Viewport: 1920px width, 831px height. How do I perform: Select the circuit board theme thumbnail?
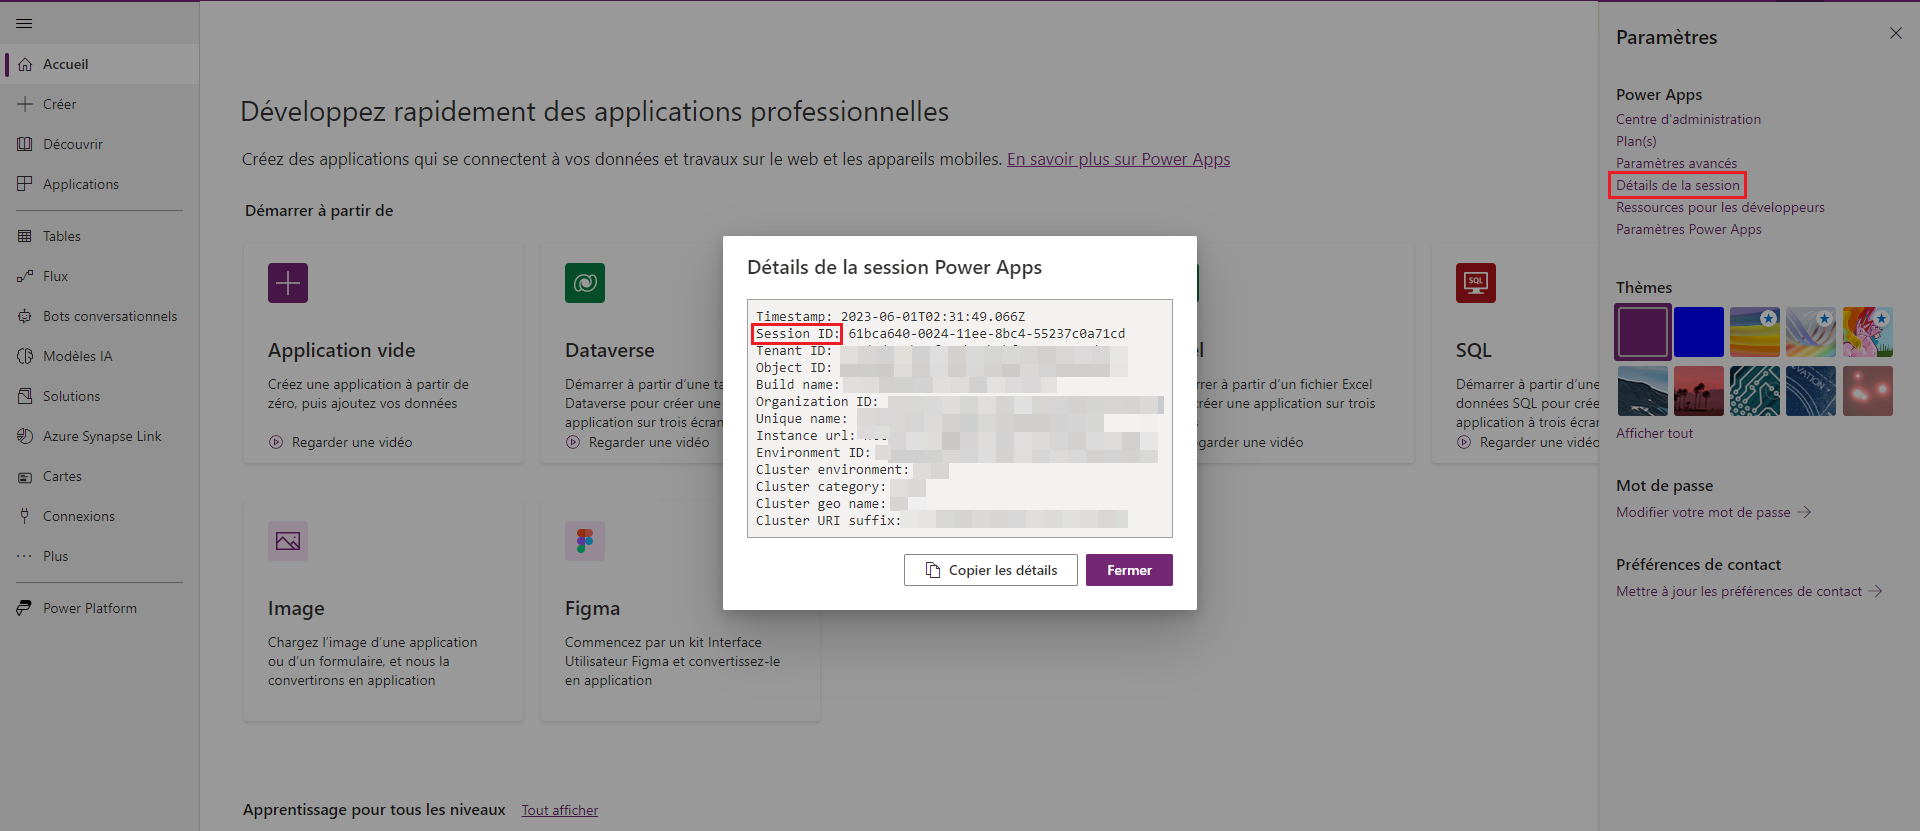(x=1755, y=390)
